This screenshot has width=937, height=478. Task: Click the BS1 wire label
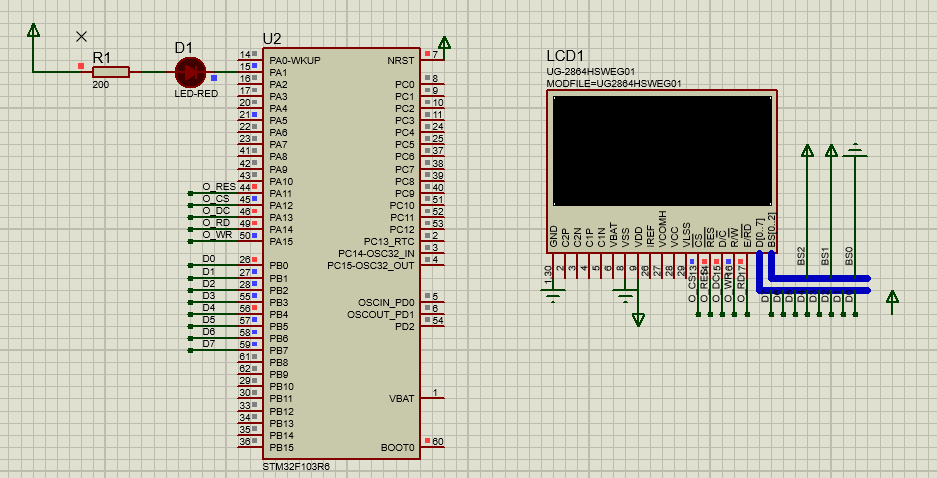[825, 256]
